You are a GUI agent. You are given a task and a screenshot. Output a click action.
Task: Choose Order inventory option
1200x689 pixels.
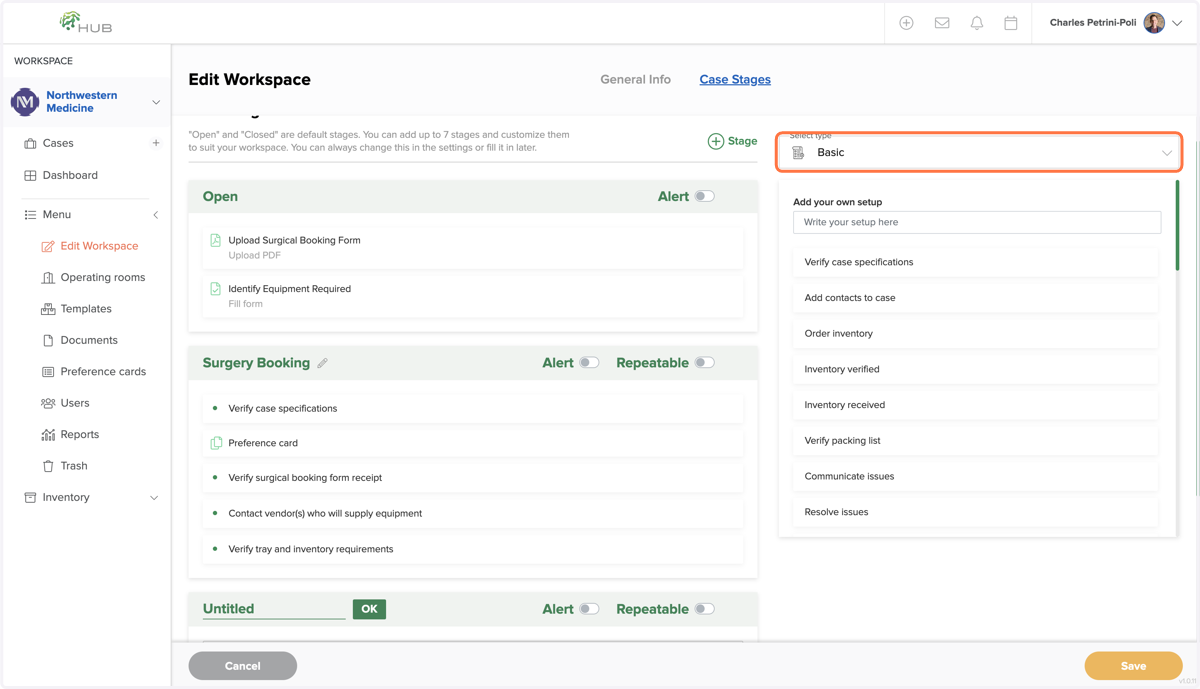pyautogui.click(x=975, y=334)
